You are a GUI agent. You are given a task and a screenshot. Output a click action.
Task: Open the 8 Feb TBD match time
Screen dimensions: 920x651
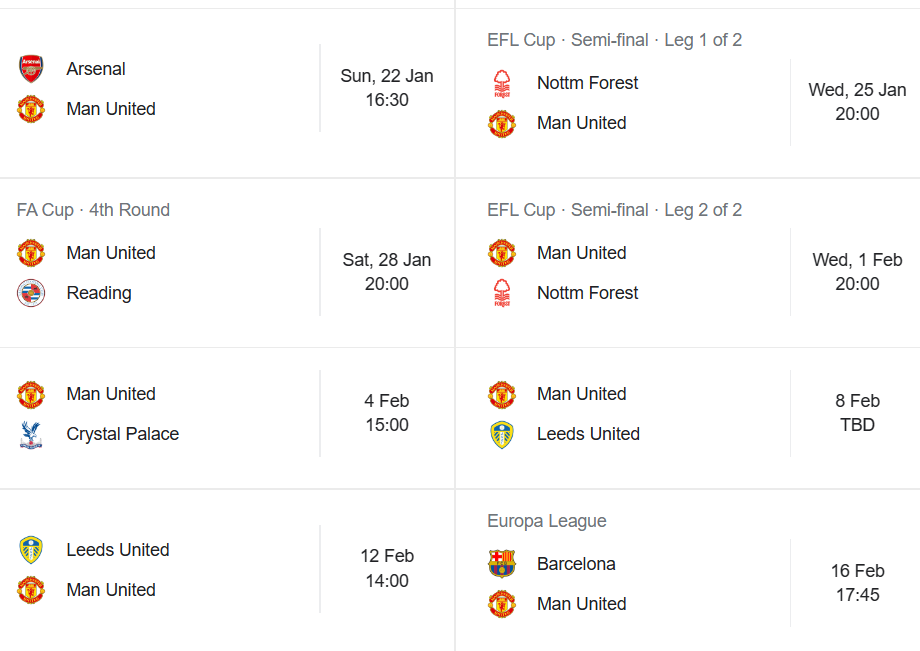coord(857,413)
